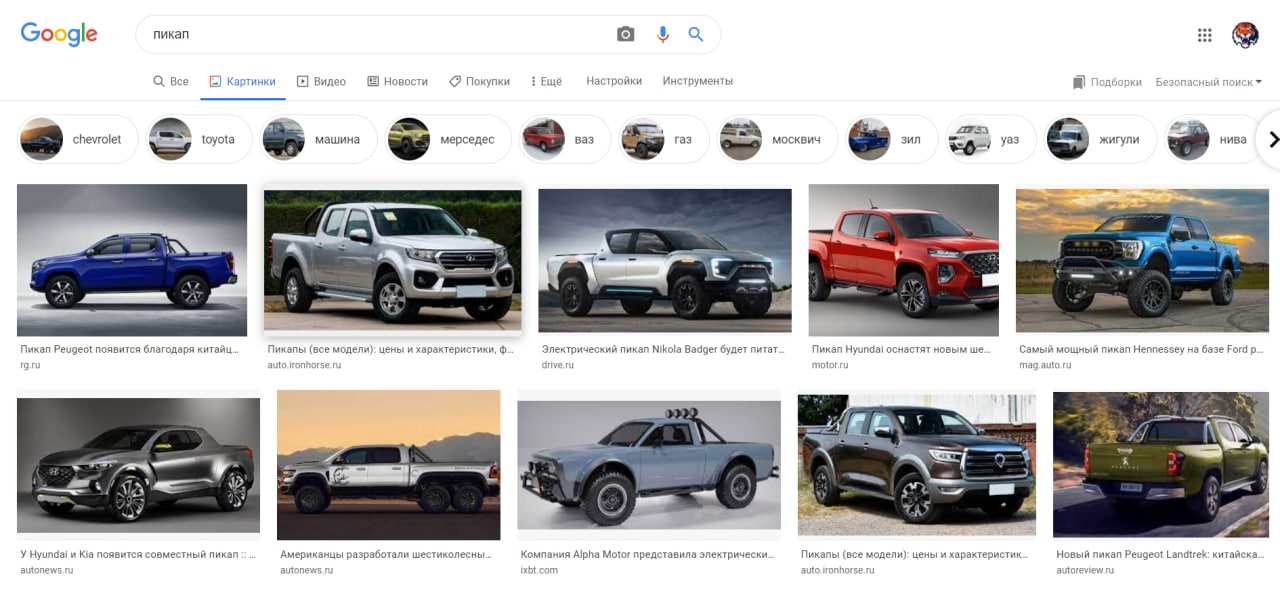Expand the 'Безопасный поиск' dropdown

(1208, 82)
